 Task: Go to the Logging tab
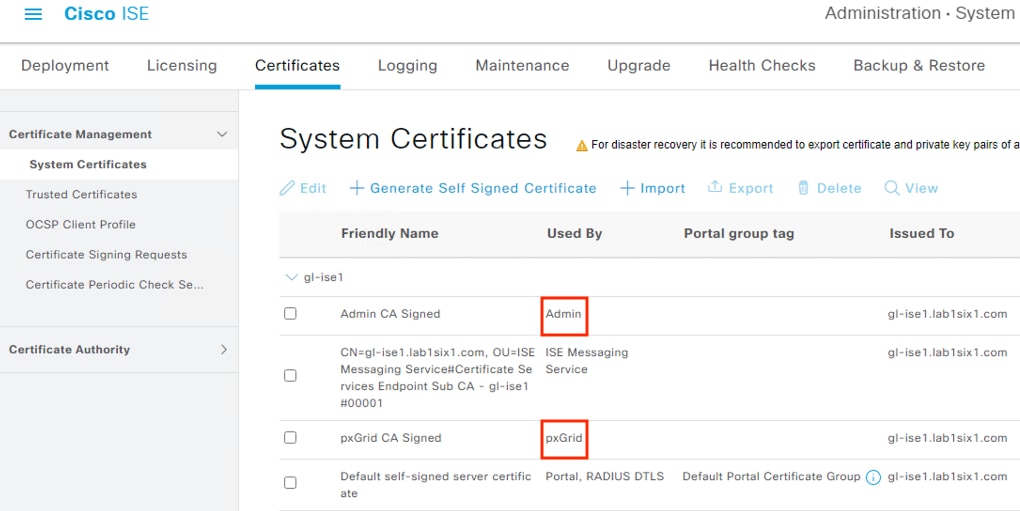(x=407, y=66)
